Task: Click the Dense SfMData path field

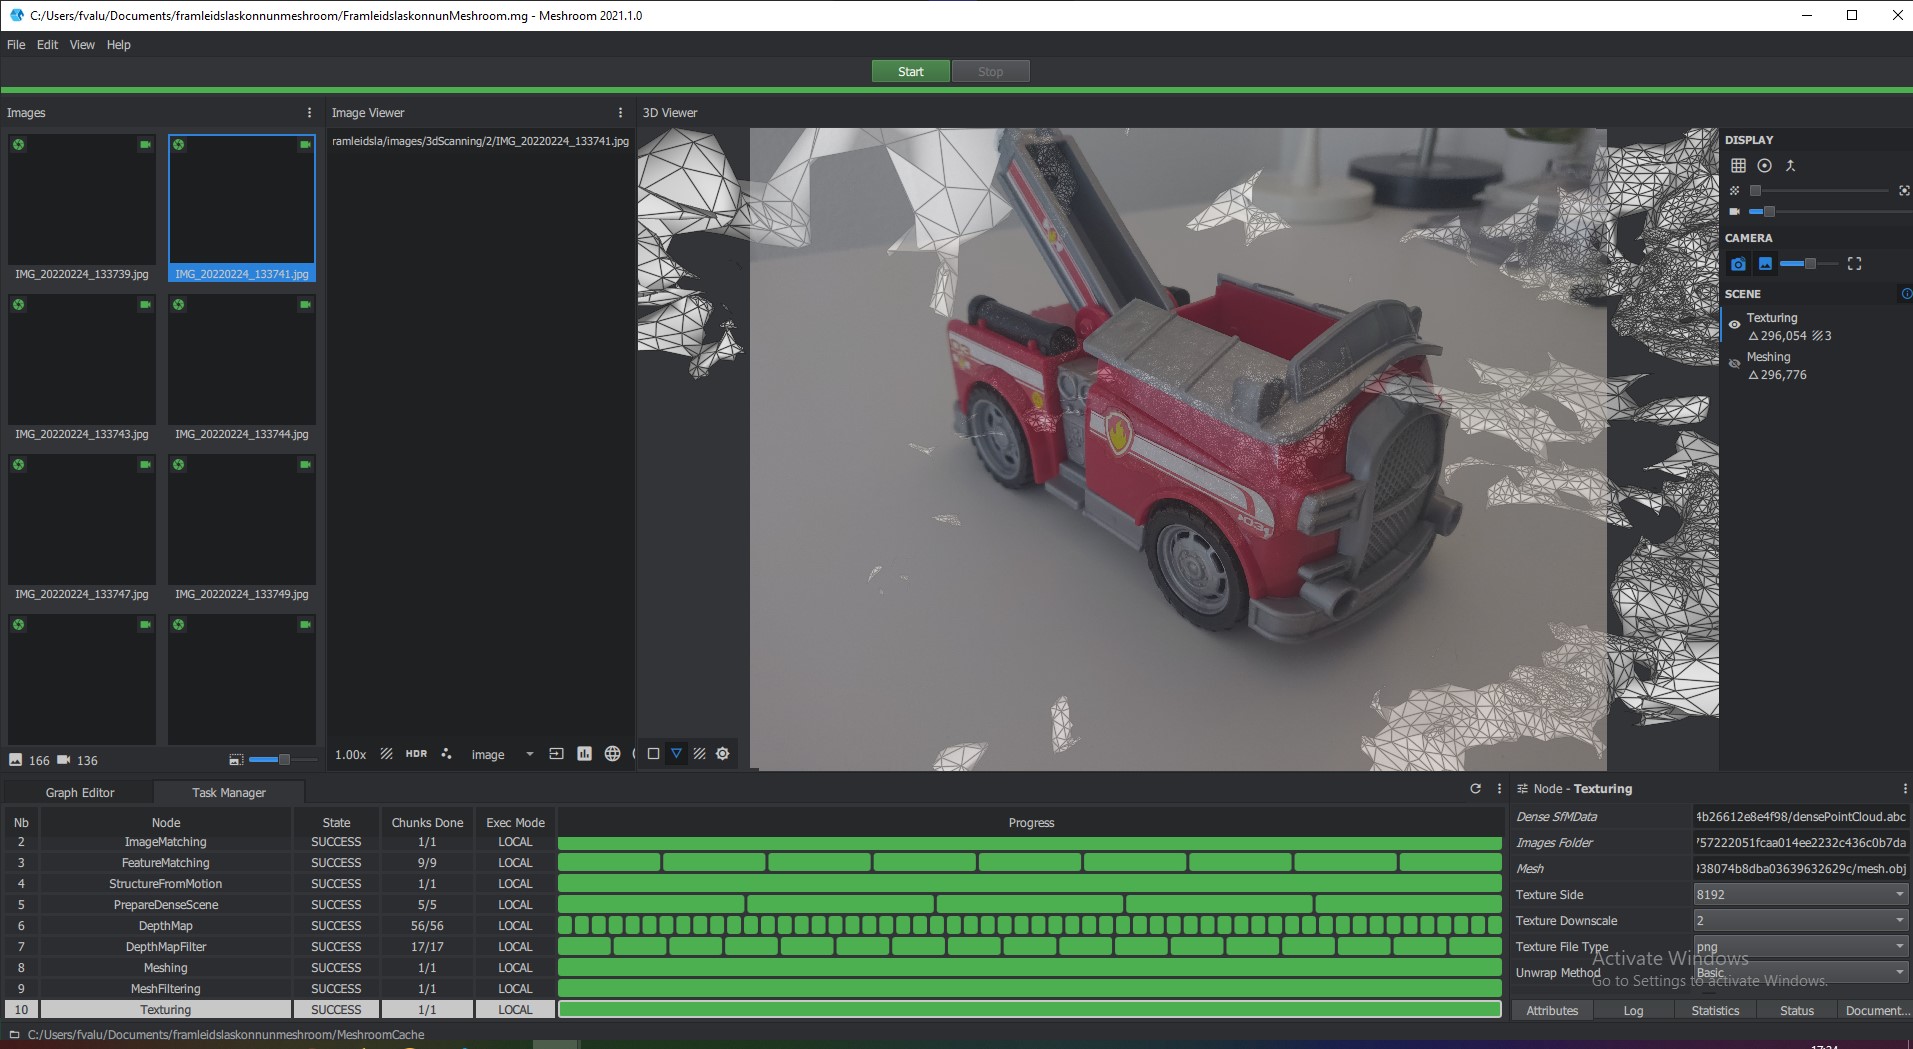Action: tap(1801, 816)
